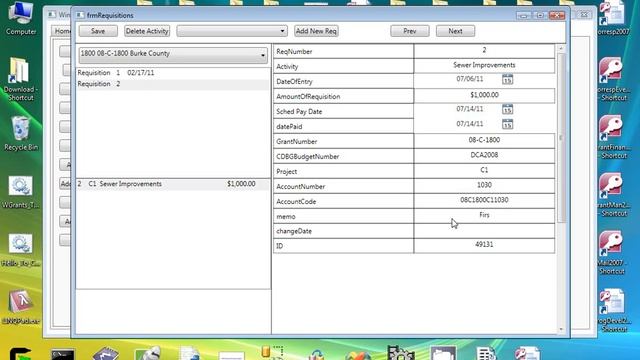The image size is (640, 360).
Task: Click the DateOfEntry date 07/06/11
Action: click(x=470, y=79)
